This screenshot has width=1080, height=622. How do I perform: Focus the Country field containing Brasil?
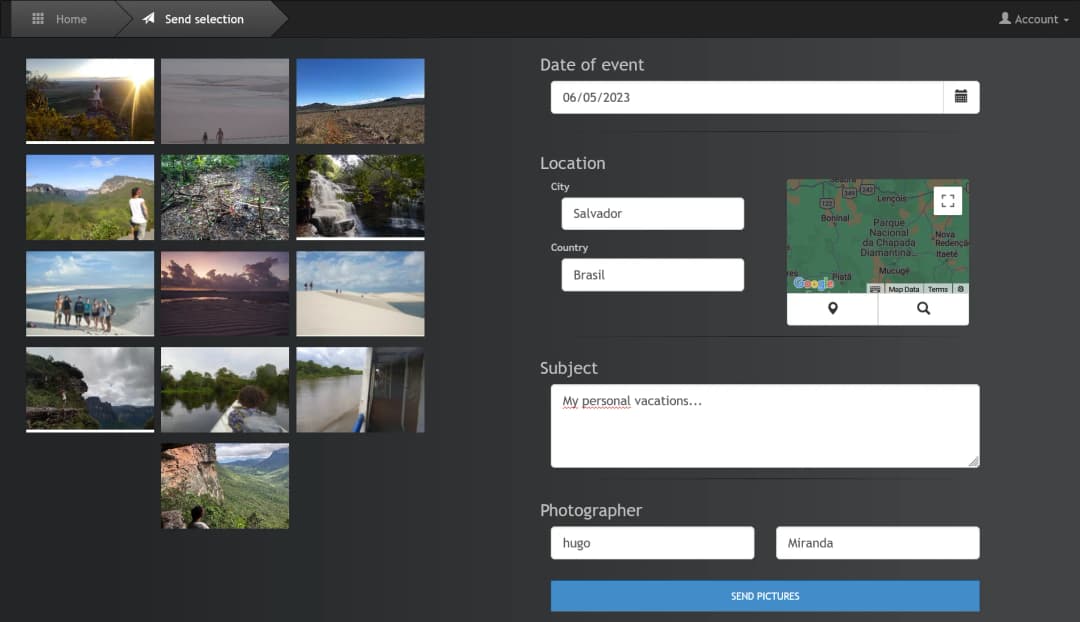point(652,275)
